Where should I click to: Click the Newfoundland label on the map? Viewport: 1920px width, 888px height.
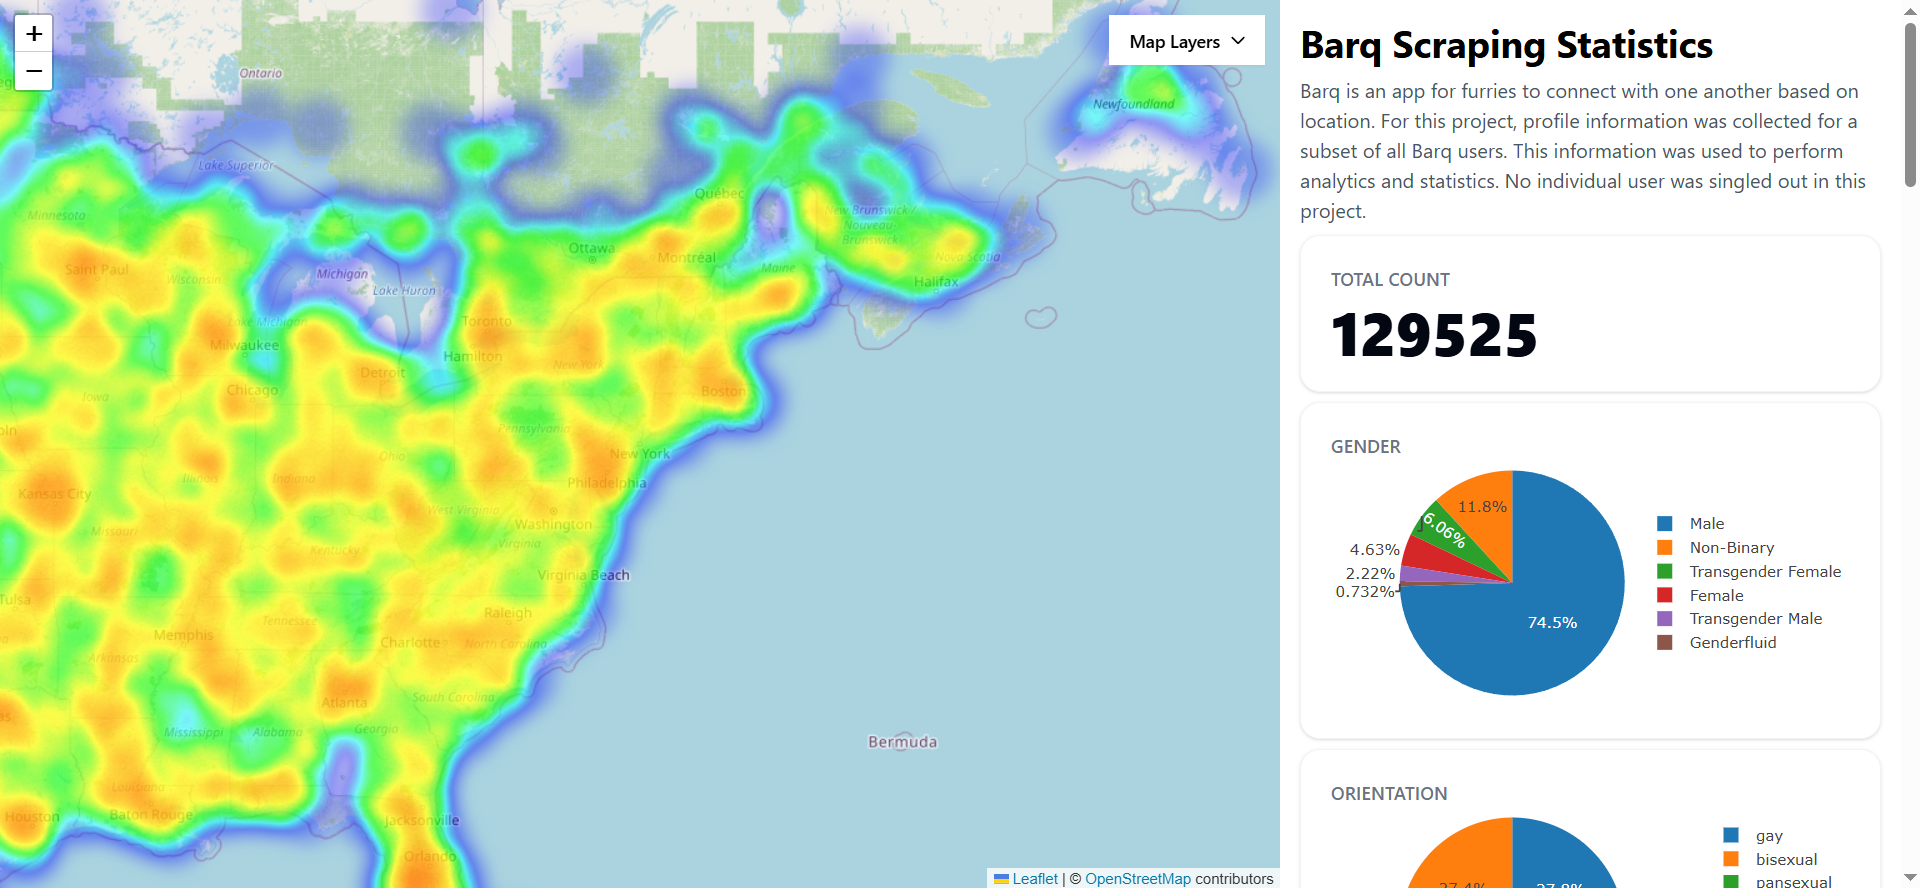pos(1134,104)
